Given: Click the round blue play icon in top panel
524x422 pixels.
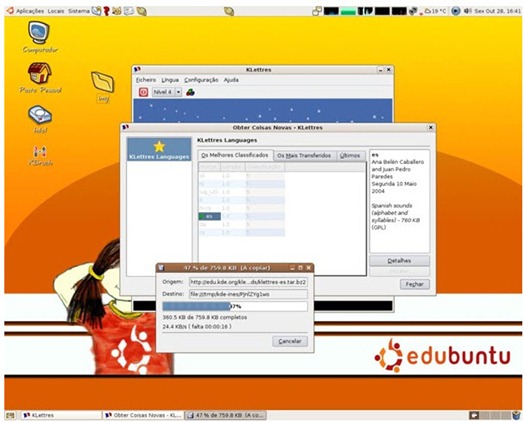Looking at the screenshot, I should [x=455, y=11].
